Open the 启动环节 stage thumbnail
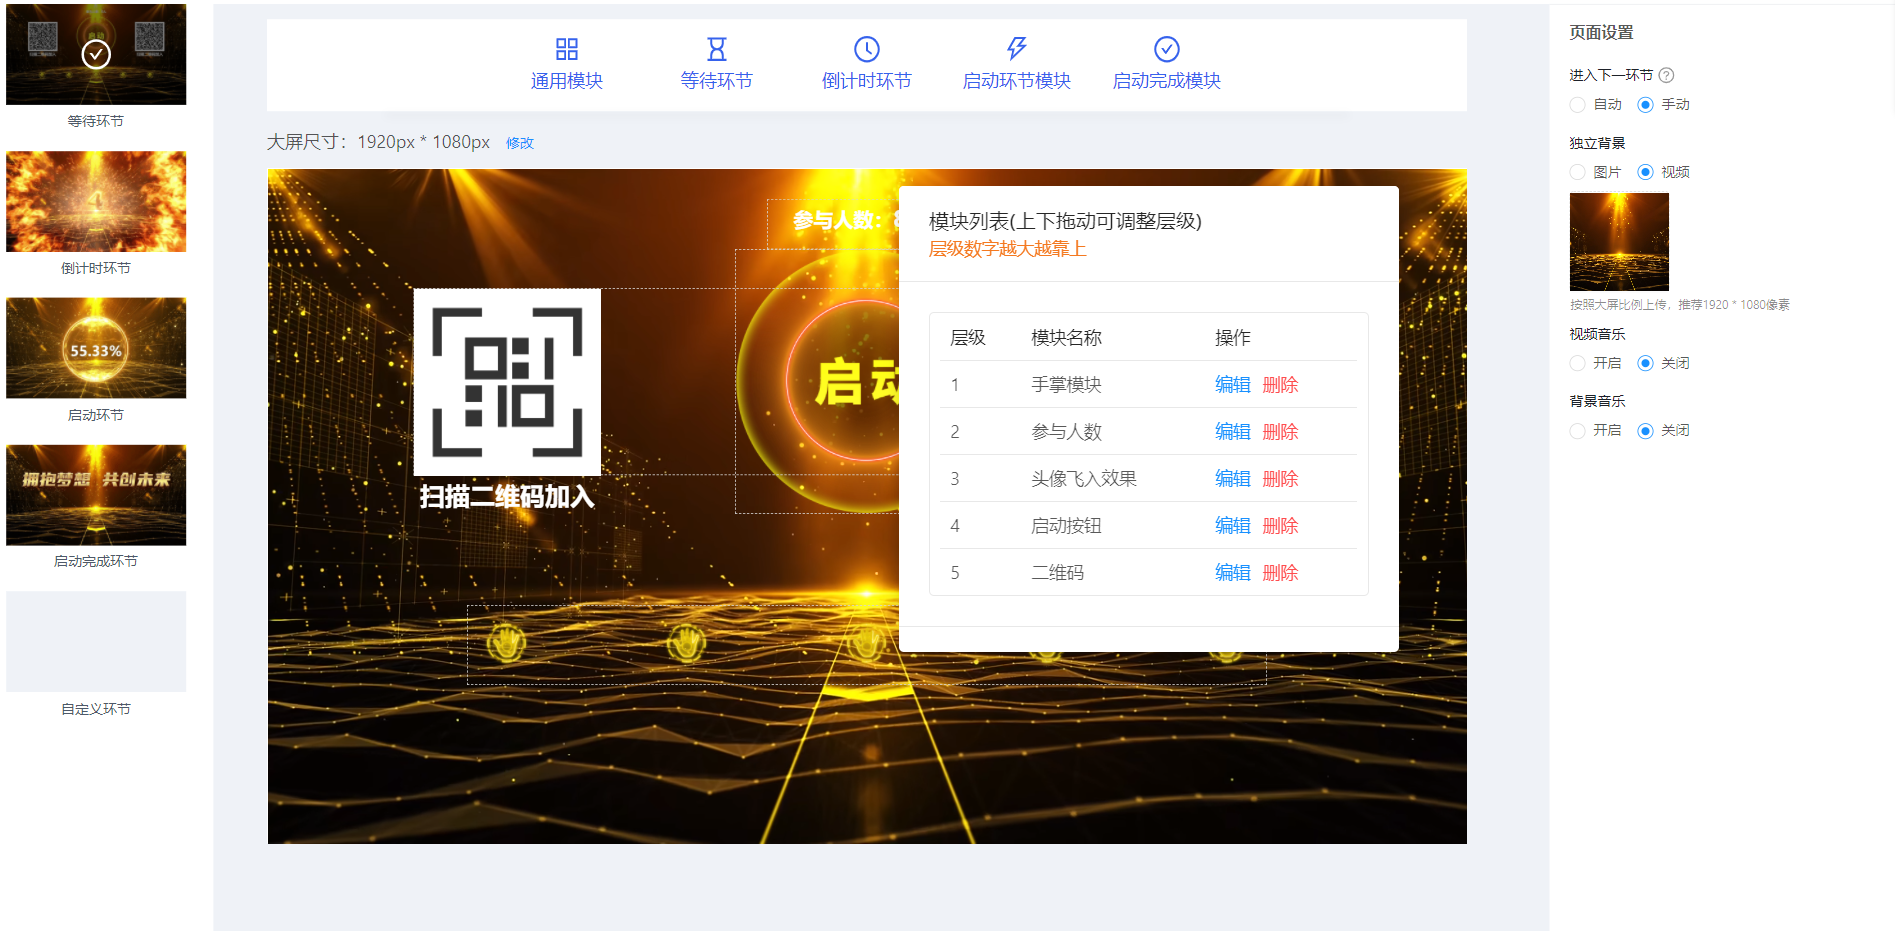Viewport: 1895px width, 931px height. pos(96,348)
